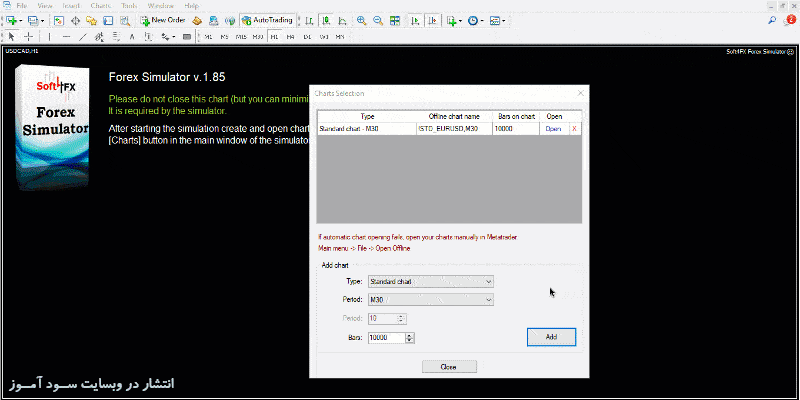Select the Crosshair tool
The image size is (800, 400).
pos(29,36)
